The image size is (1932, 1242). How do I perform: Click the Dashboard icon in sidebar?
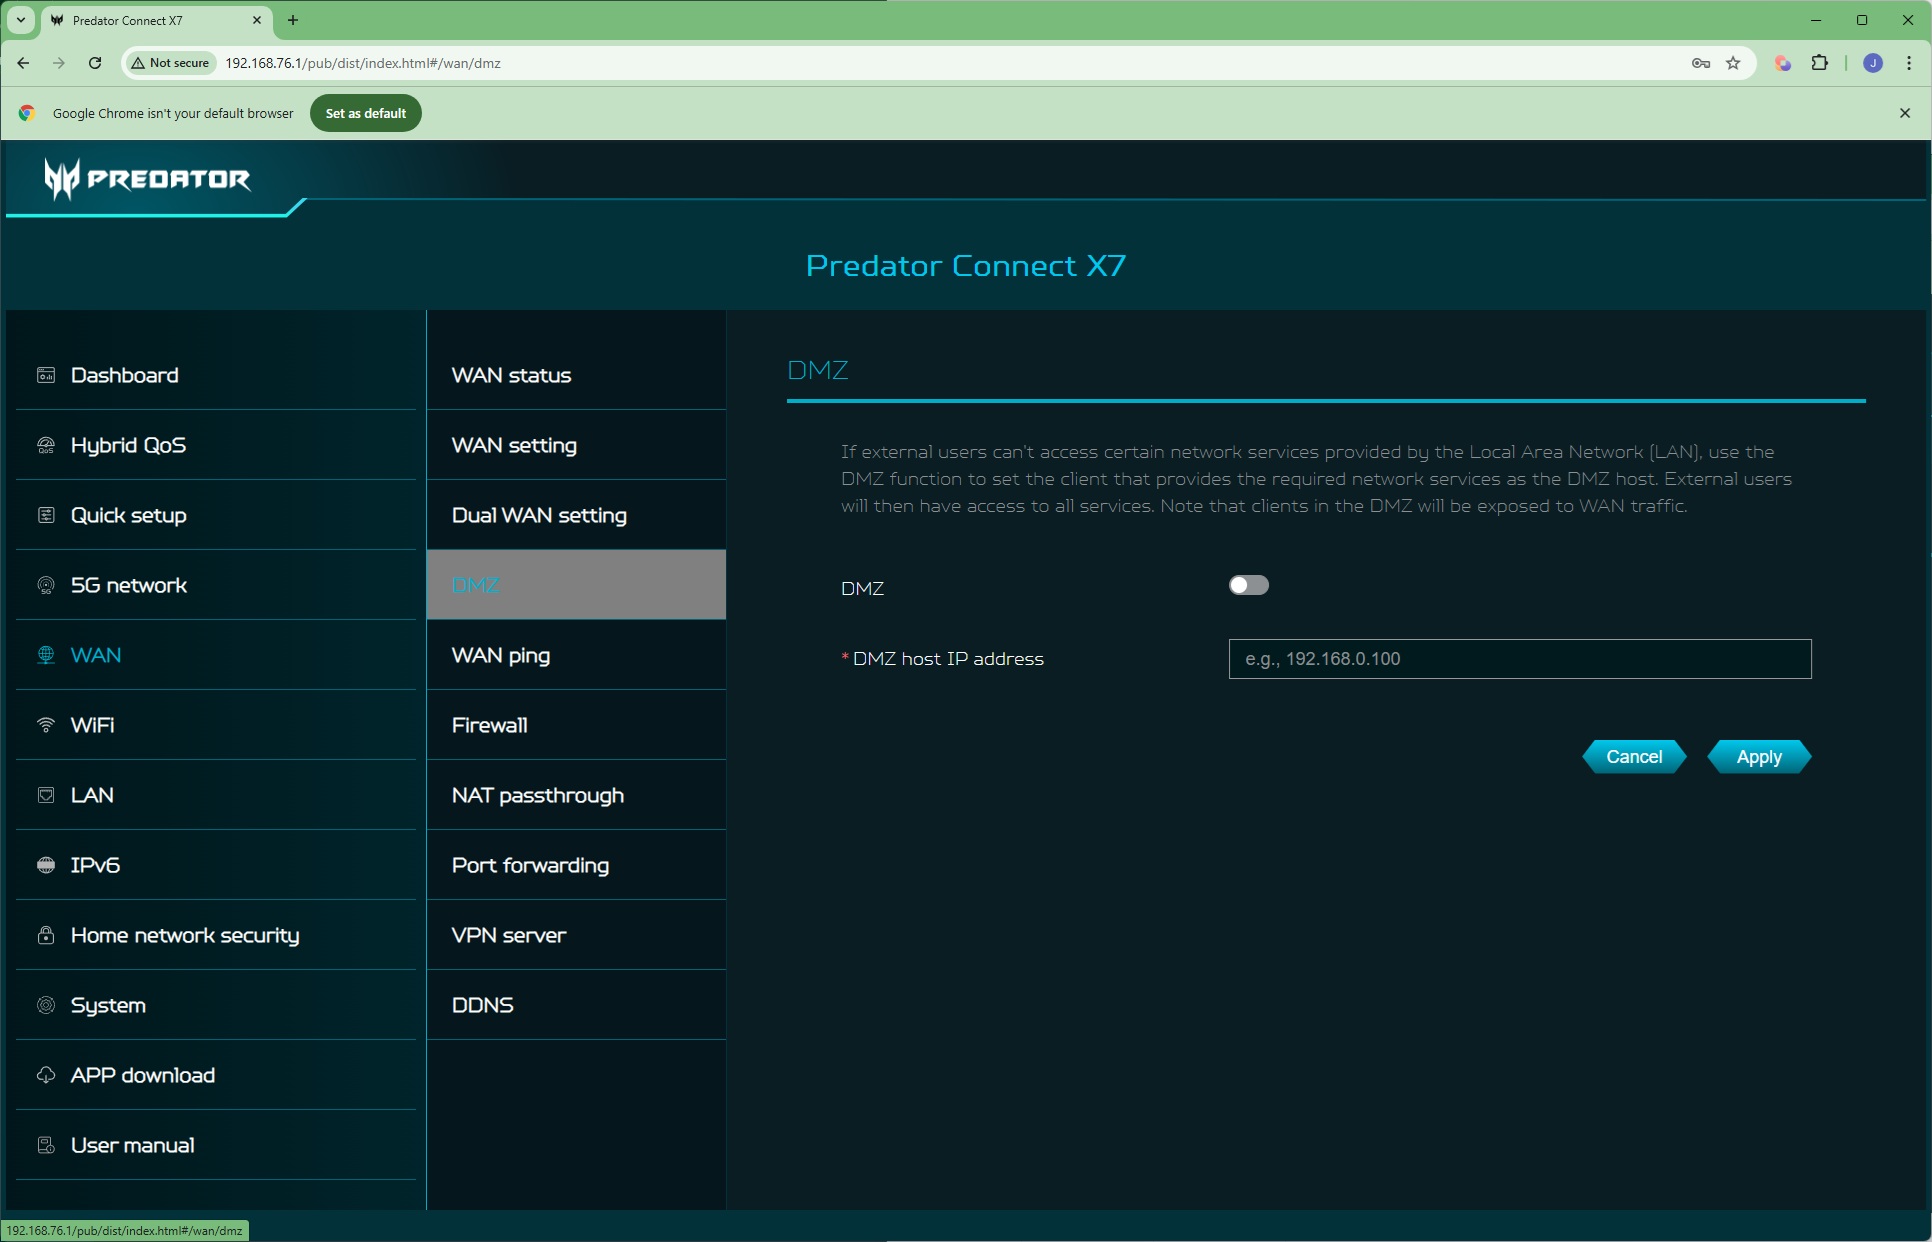[46, 375]
